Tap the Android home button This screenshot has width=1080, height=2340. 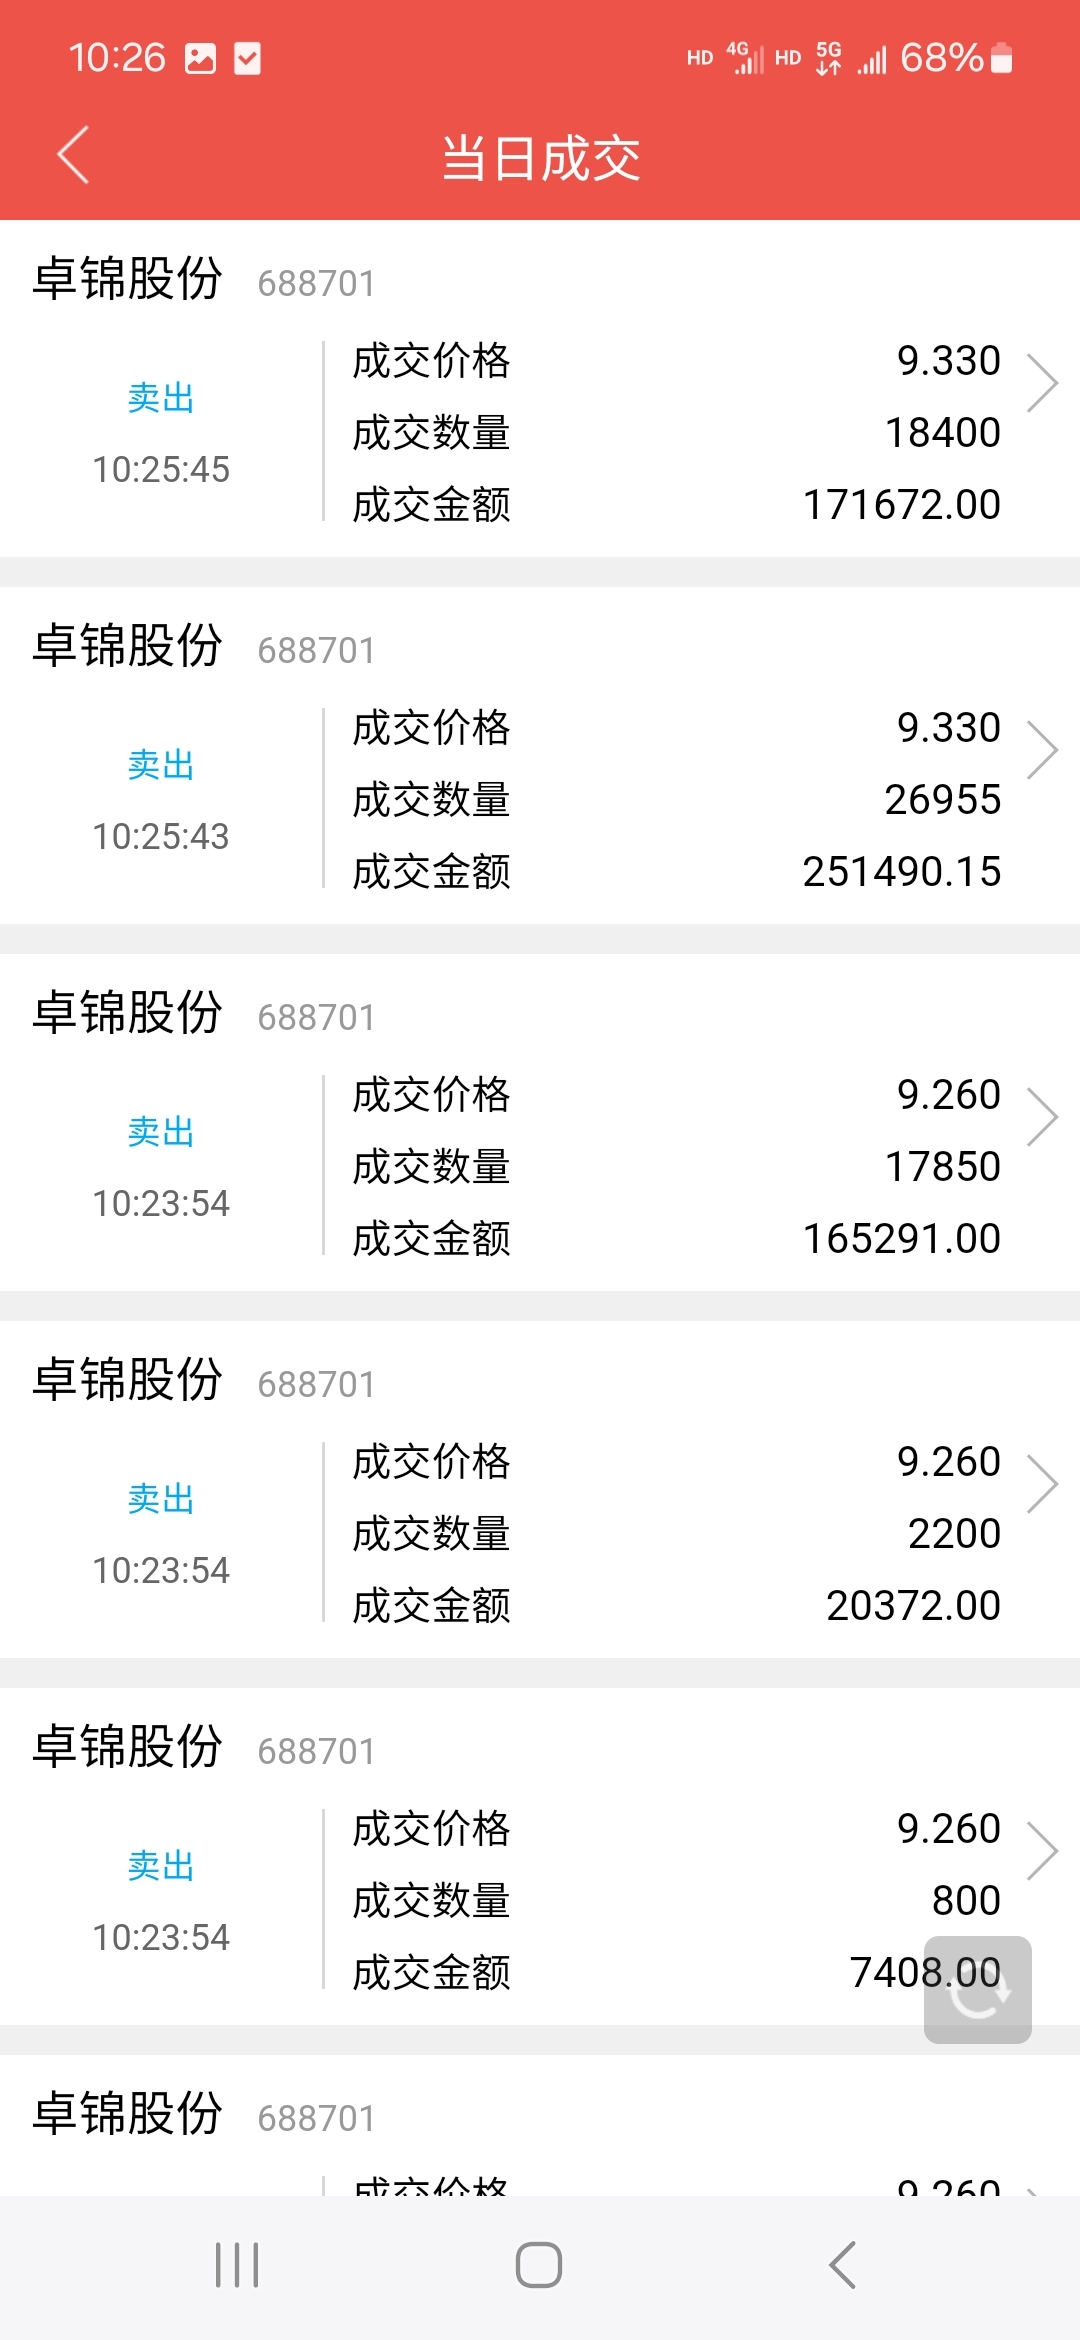[x=539, y=2265]
